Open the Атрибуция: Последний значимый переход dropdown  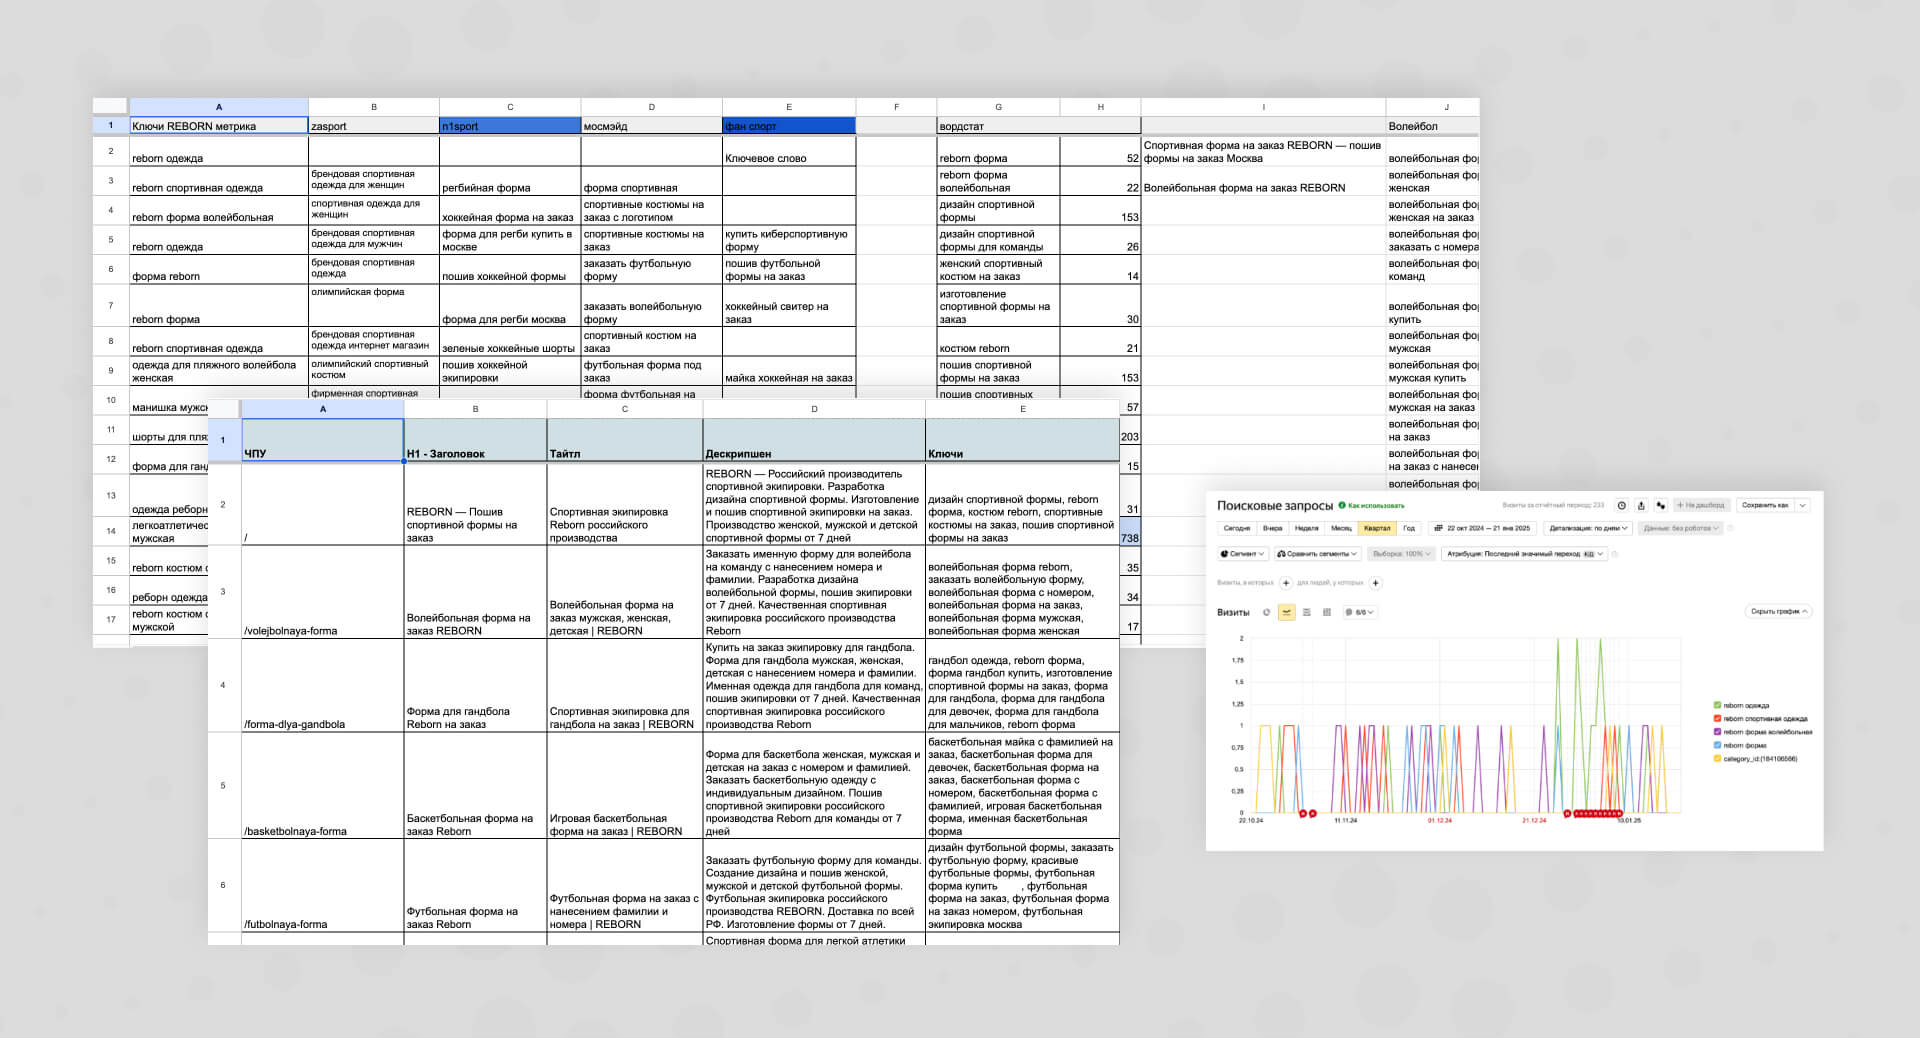pyautogui.click(x=1525, y=554)
